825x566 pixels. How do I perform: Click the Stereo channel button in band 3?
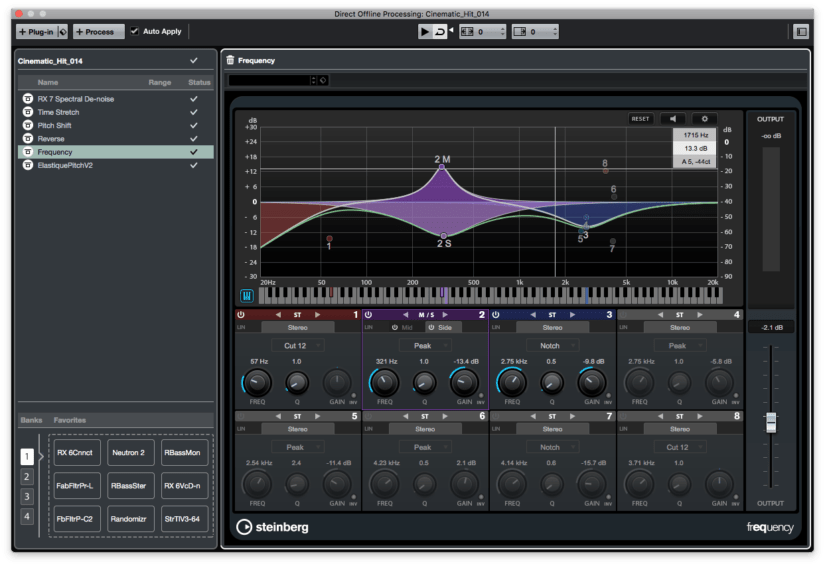(552, 327)
